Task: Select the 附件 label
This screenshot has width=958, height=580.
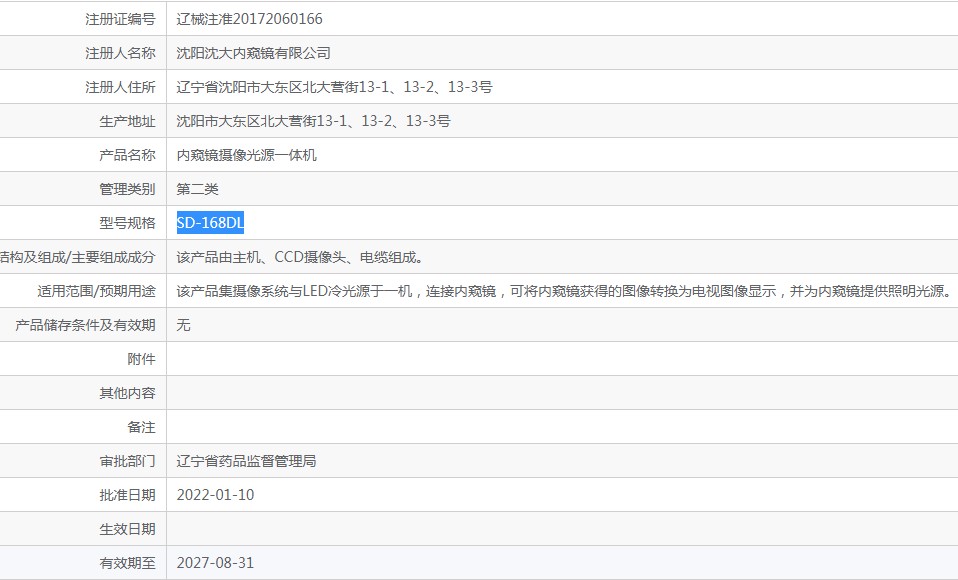Action: (x=141, y=359)
